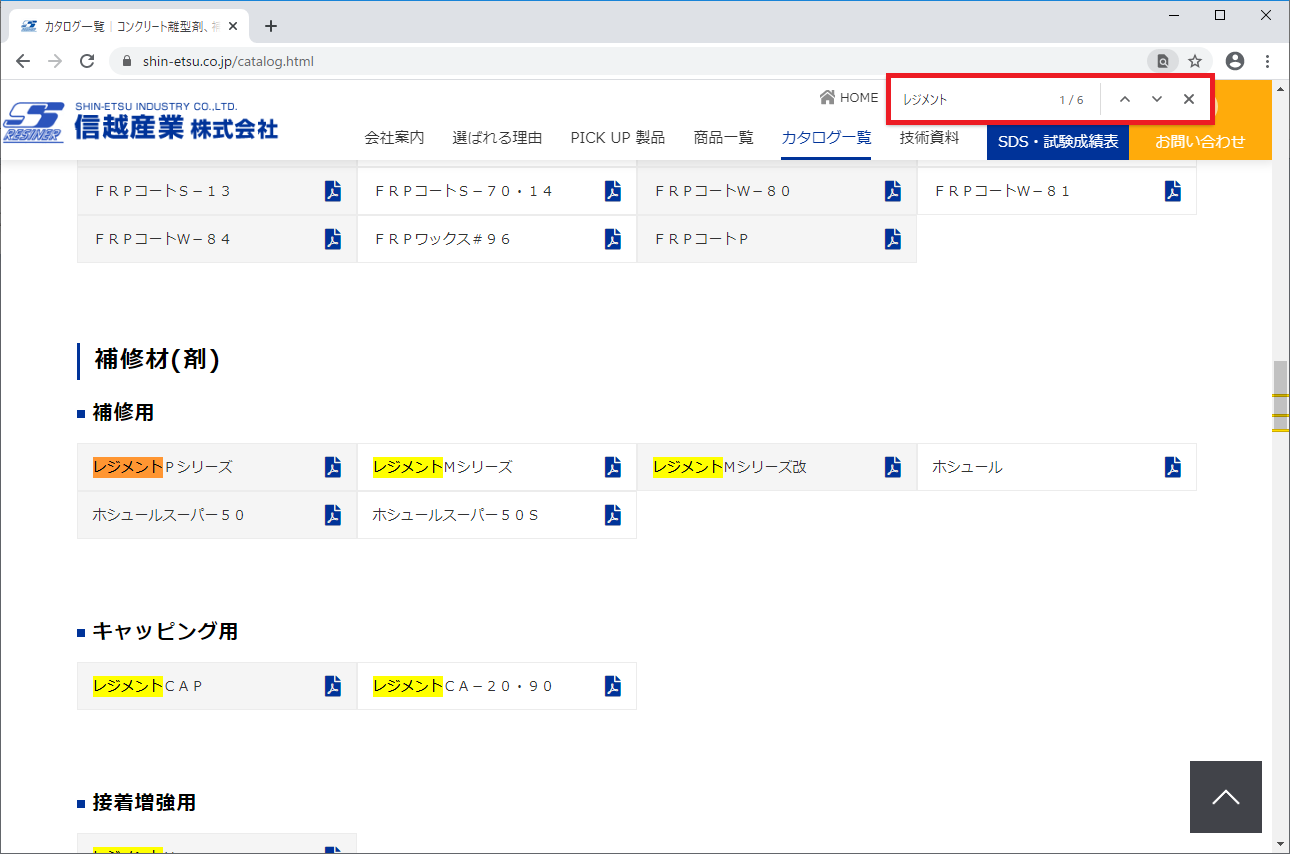The image size is (1290, 854).
Task: Open 会社案内 menu item
Action: [x=394, y=138]
